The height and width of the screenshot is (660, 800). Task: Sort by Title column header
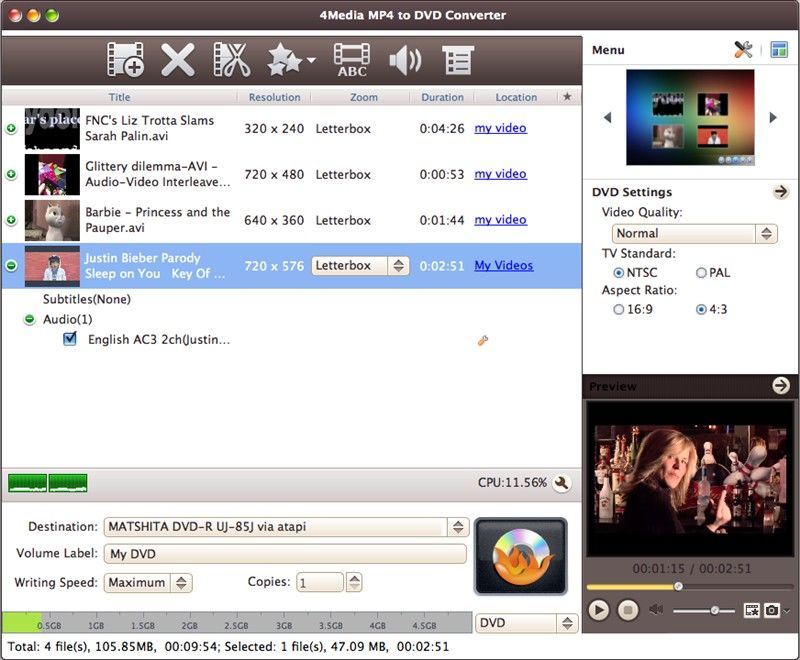coord(119,97)
